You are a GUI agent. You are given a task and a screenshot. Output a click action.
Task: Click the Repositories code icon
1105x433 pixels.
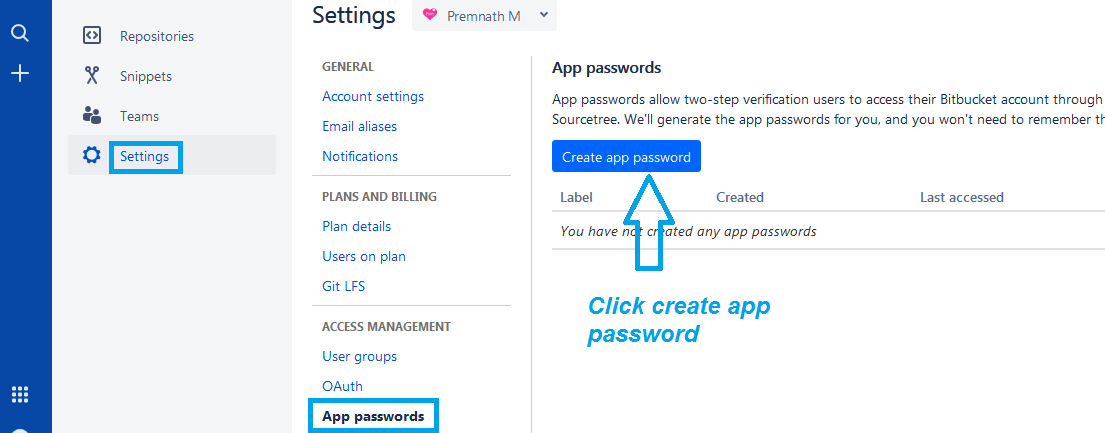click(x=92, y=35)
